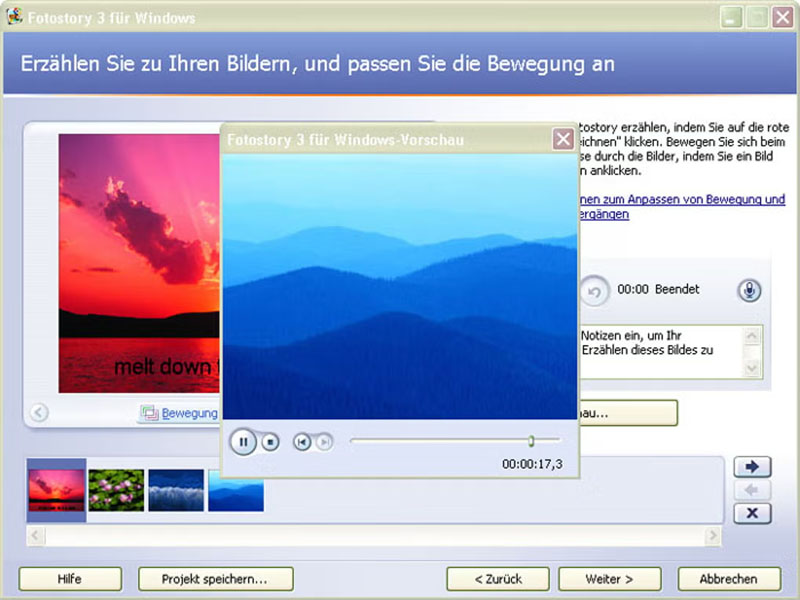Click the preview button behind Vorschau window
The height and width of the screenshot is (600, 800).
pos(628,413)
